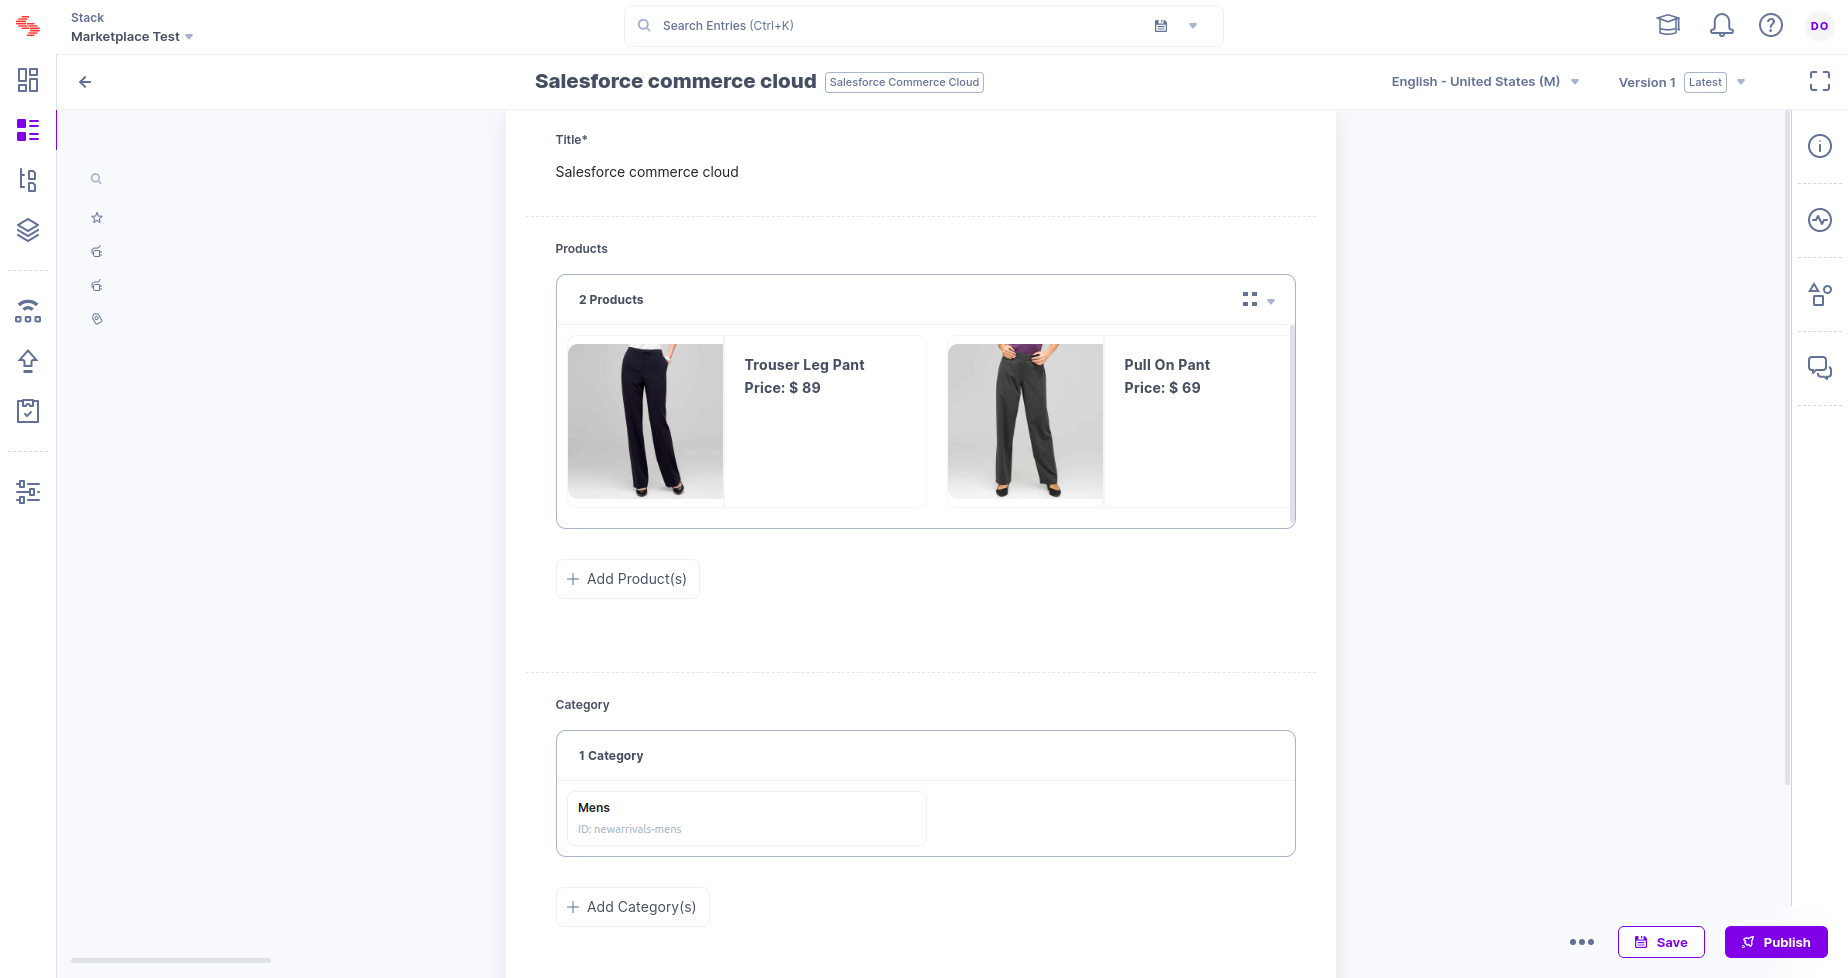Click the 'Salesforce commerce cloud' entry heading
Screen dimensions: 1848x978
676,81
